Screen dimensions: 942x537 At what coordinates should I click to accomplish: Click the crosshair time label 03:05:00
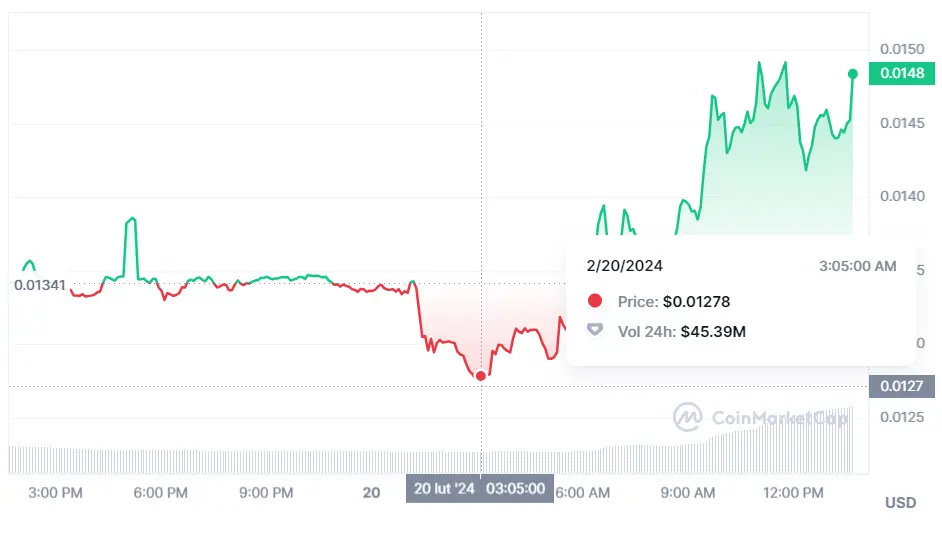516,489
